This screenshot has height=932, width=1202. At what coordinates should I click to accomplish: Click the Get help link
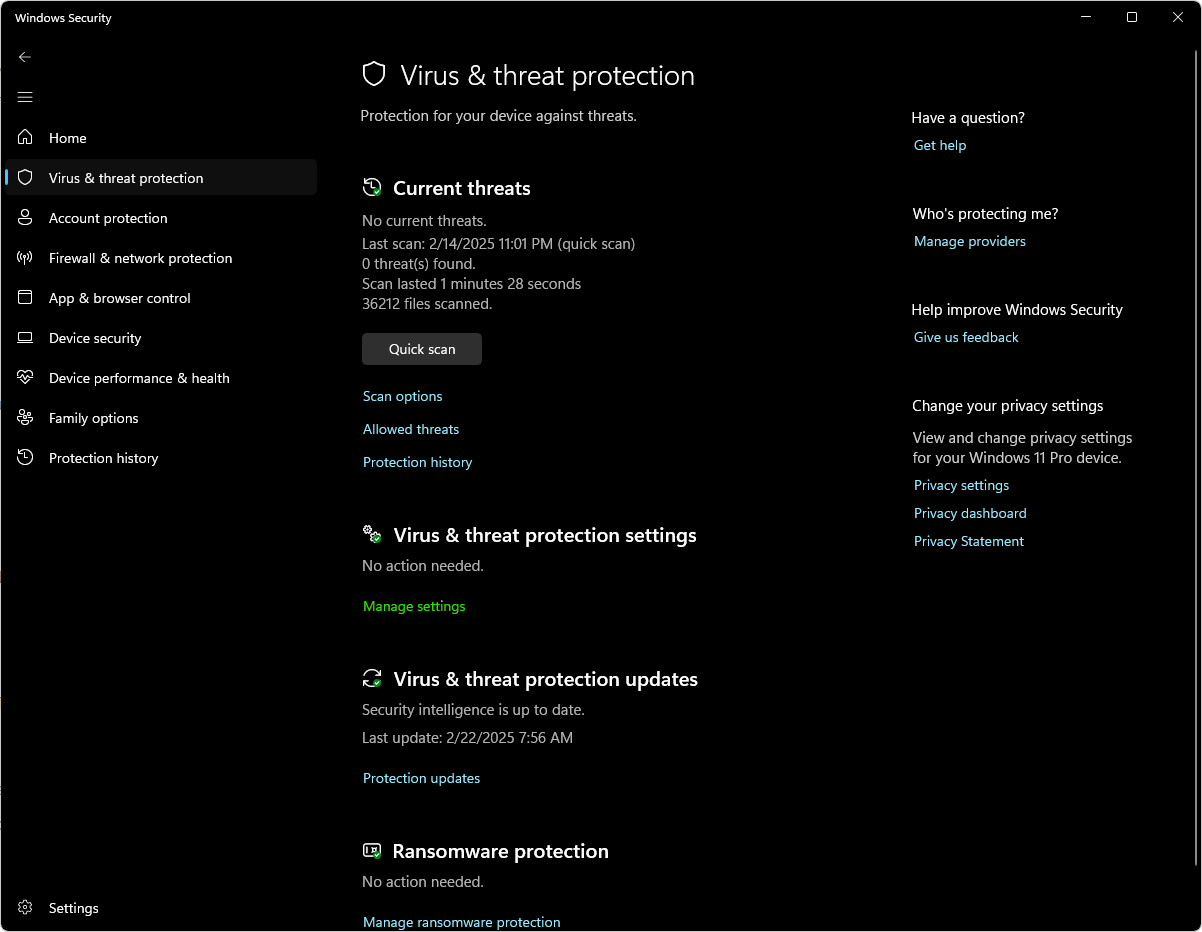point(940,145)
